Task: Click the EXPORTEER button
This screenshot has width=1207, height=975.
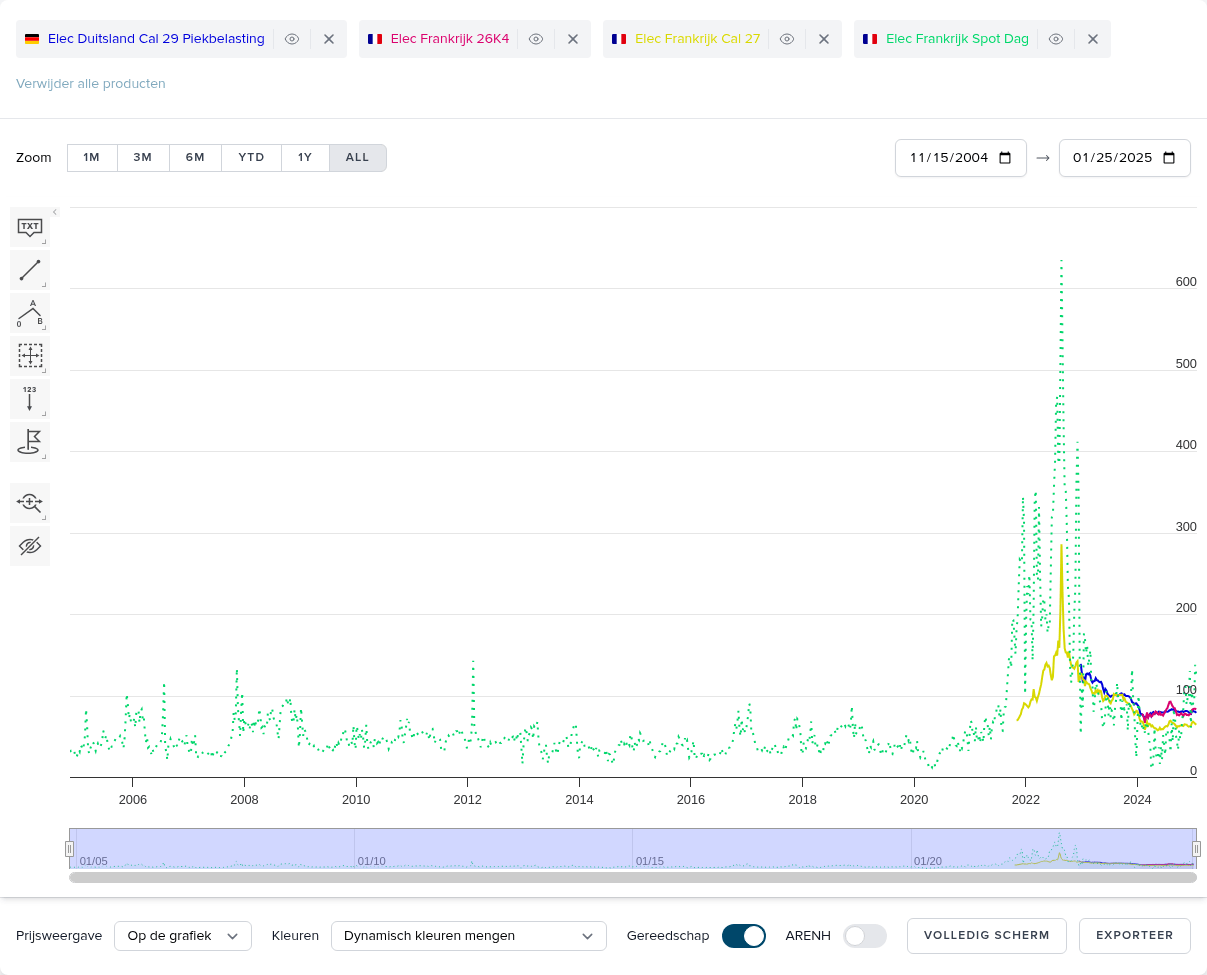Action: point(1135,936)
